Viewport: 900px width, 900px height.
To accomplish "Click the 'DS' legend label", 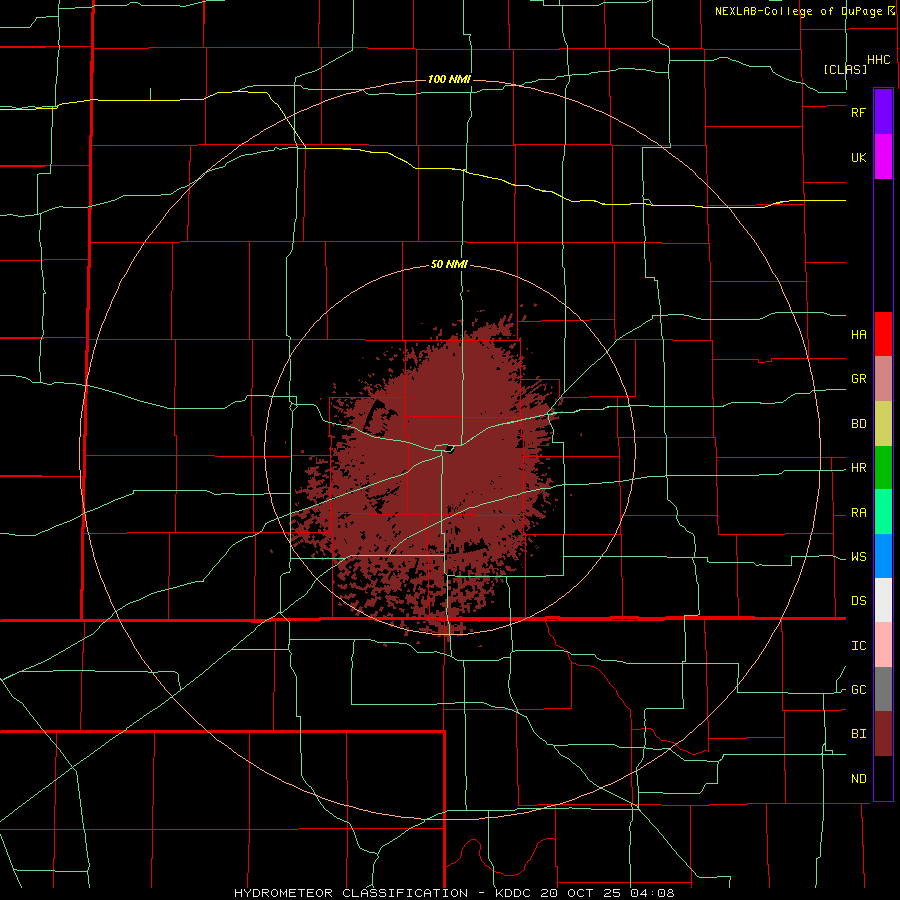I will point(858,601).
